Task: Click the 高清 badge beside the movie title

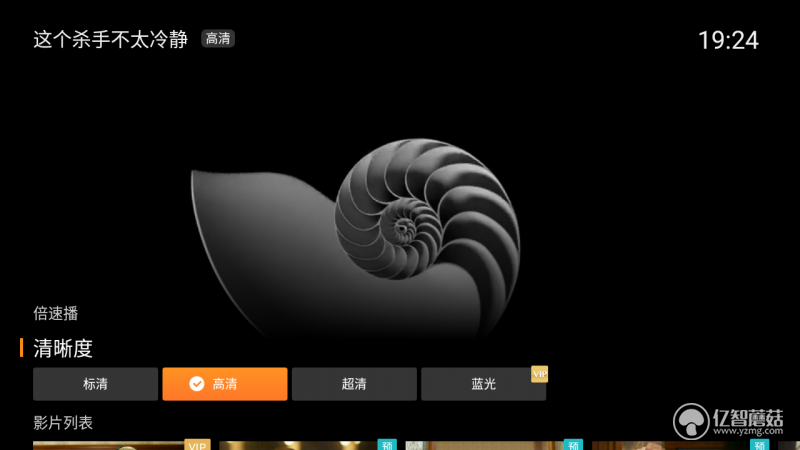Action: point(218,39)
